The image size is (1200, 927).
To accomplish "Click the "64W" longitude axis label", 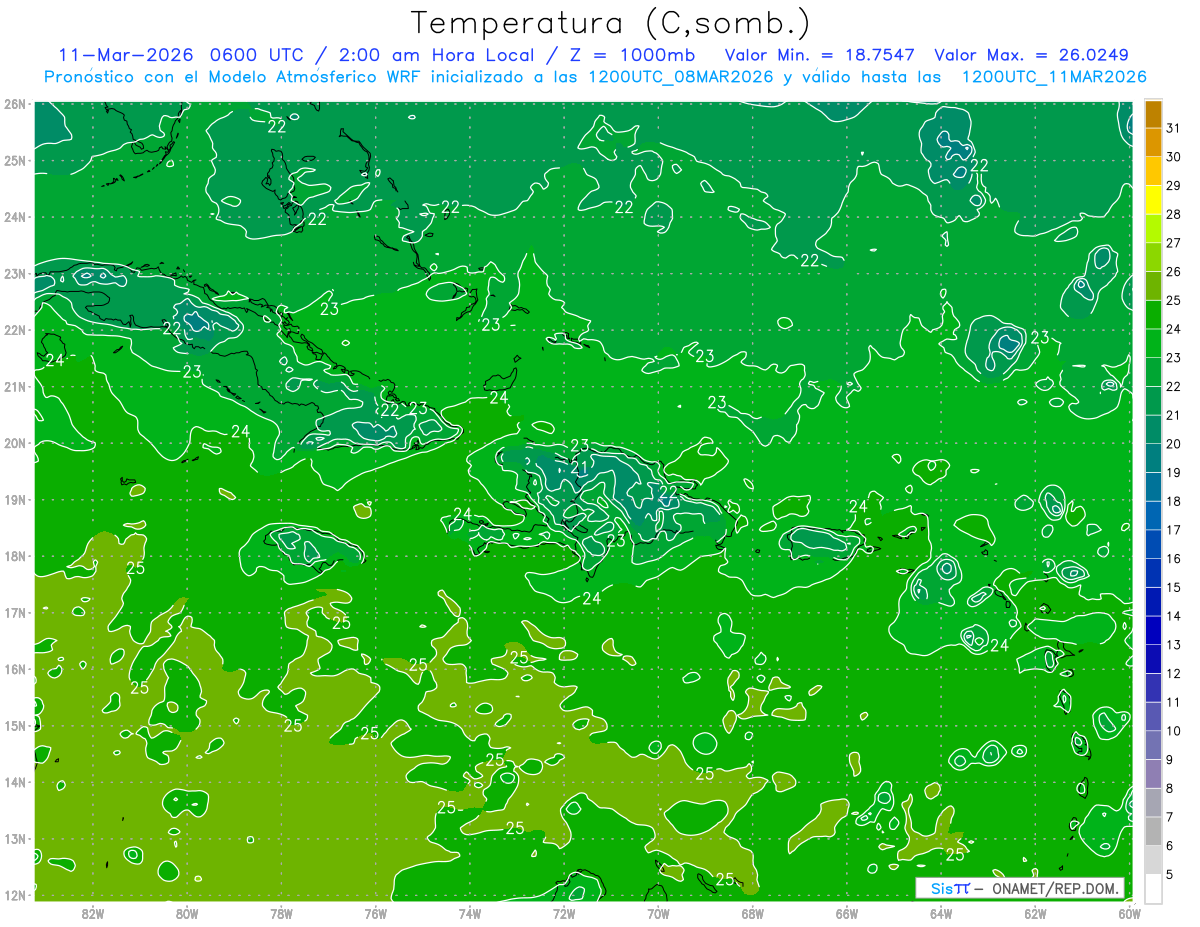I will click(x=941, y=913).
